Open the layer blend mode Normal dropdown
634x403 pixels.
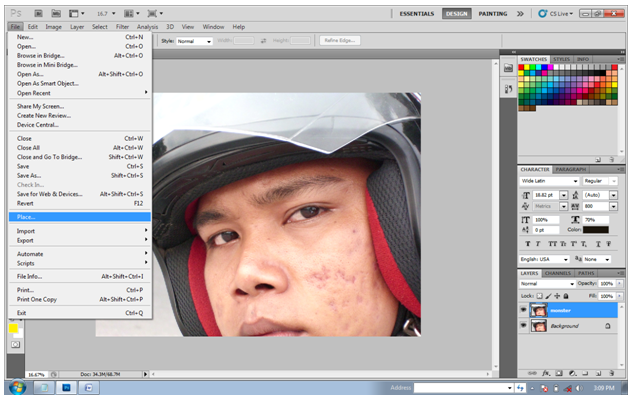[547, 284]
